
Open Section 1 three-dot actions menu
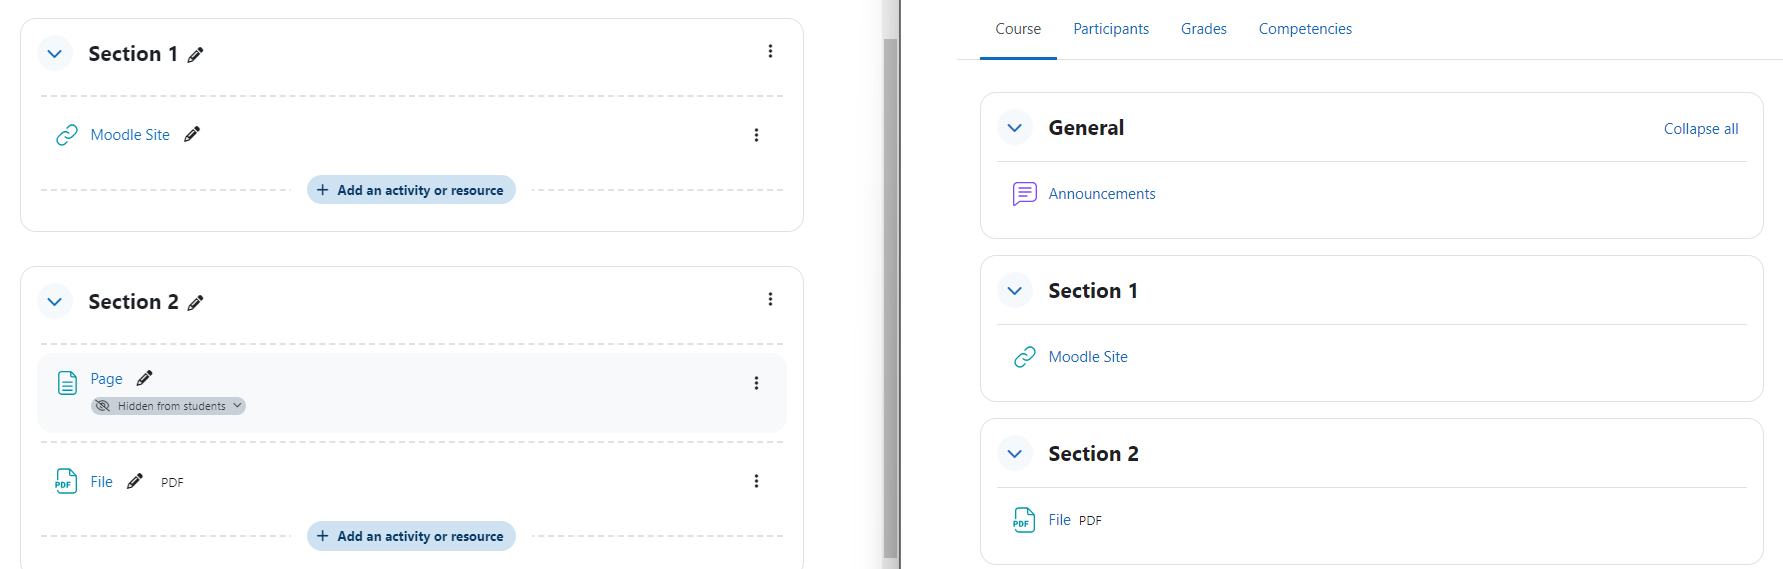point(770,51)
